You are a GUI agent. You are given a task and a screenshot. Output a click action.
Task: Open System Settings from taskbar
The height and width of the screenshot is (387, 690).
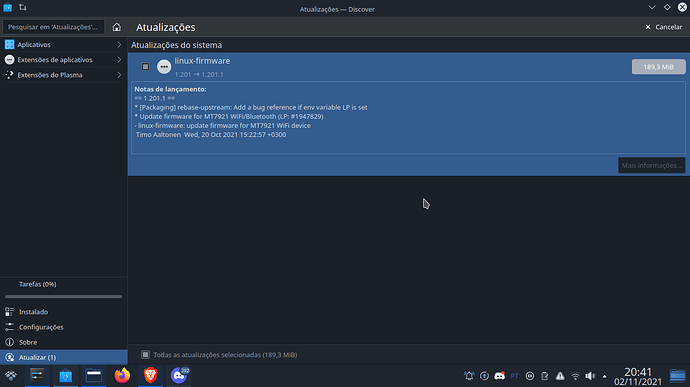[37, 376]
